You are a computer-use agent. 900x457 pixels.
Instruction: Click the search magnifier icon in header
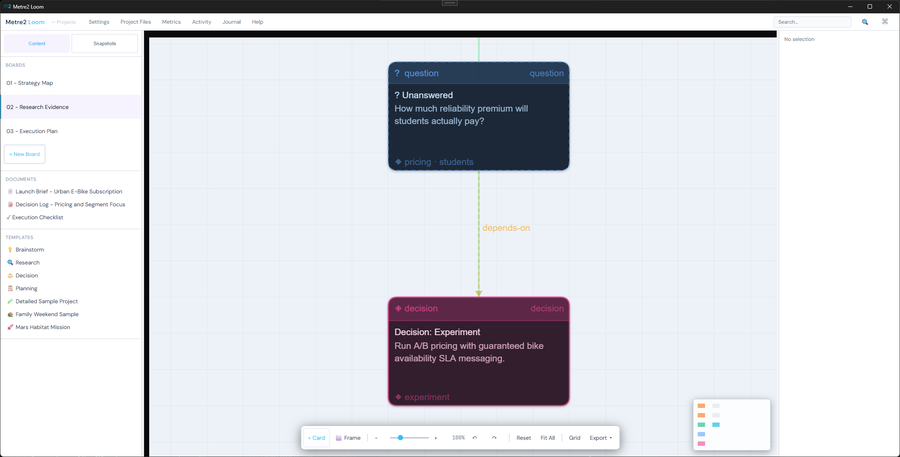[864, 22]
